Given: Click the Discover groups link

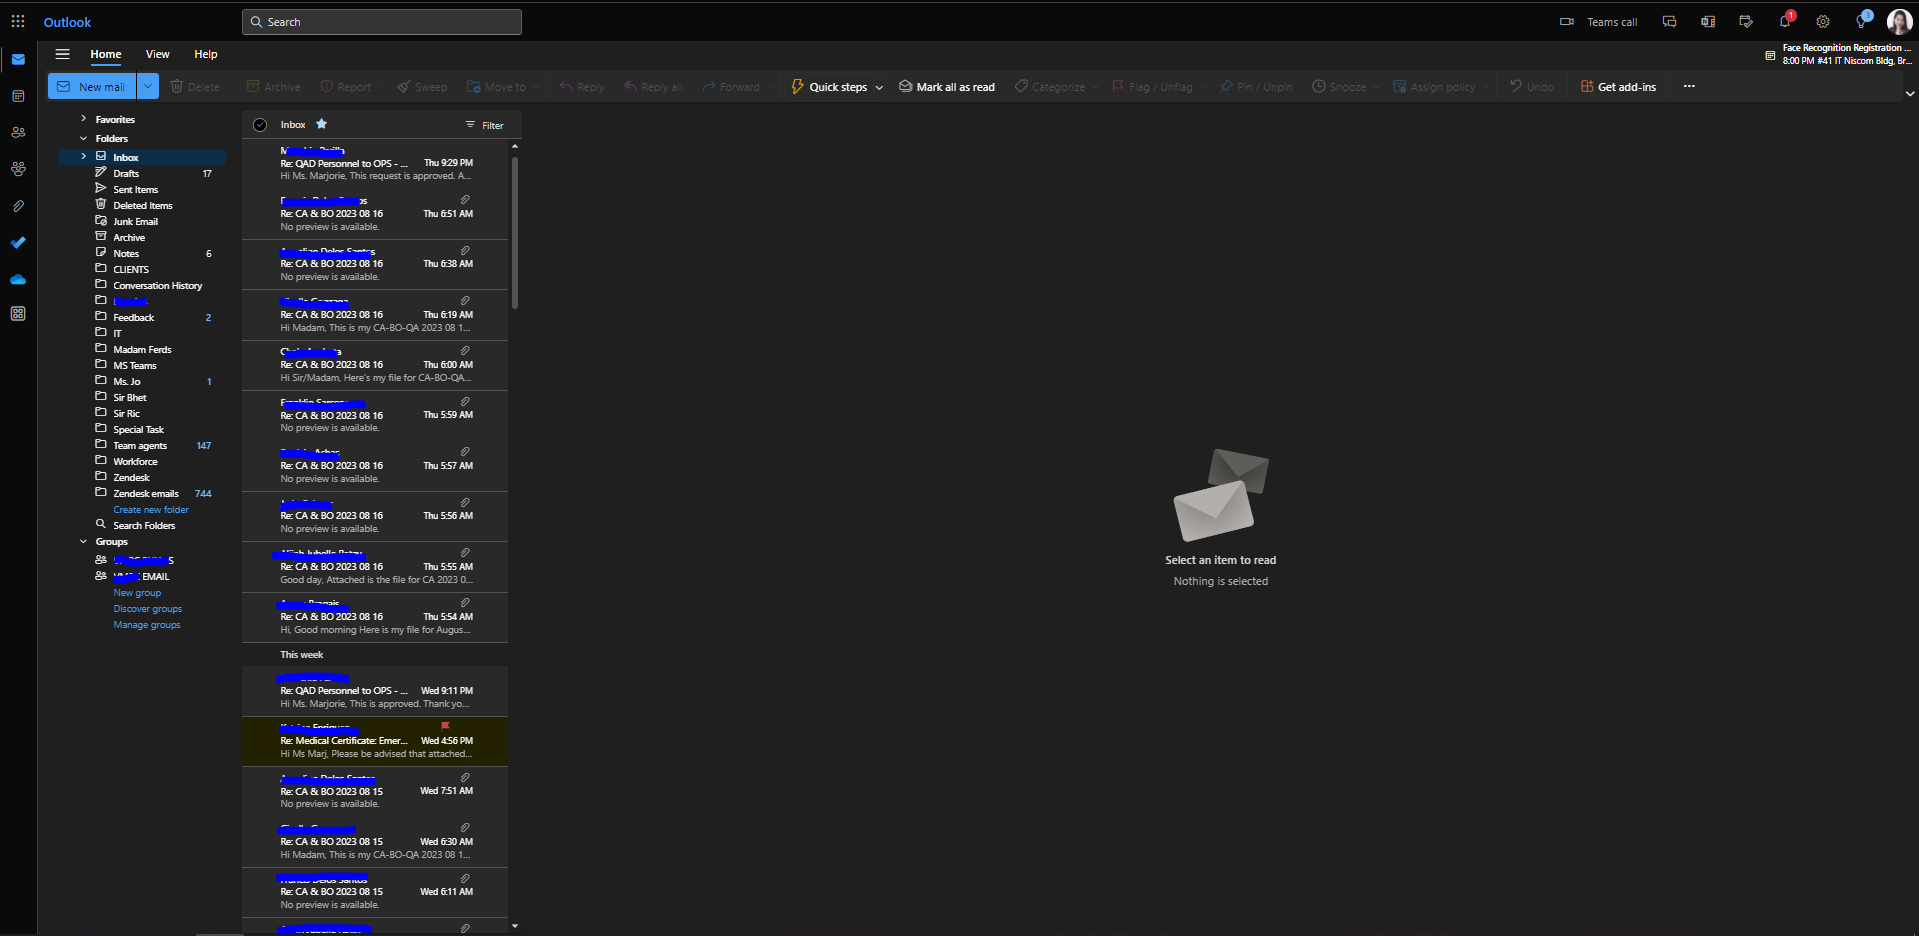Looking at the screenshot, I should tap(148, 609).
